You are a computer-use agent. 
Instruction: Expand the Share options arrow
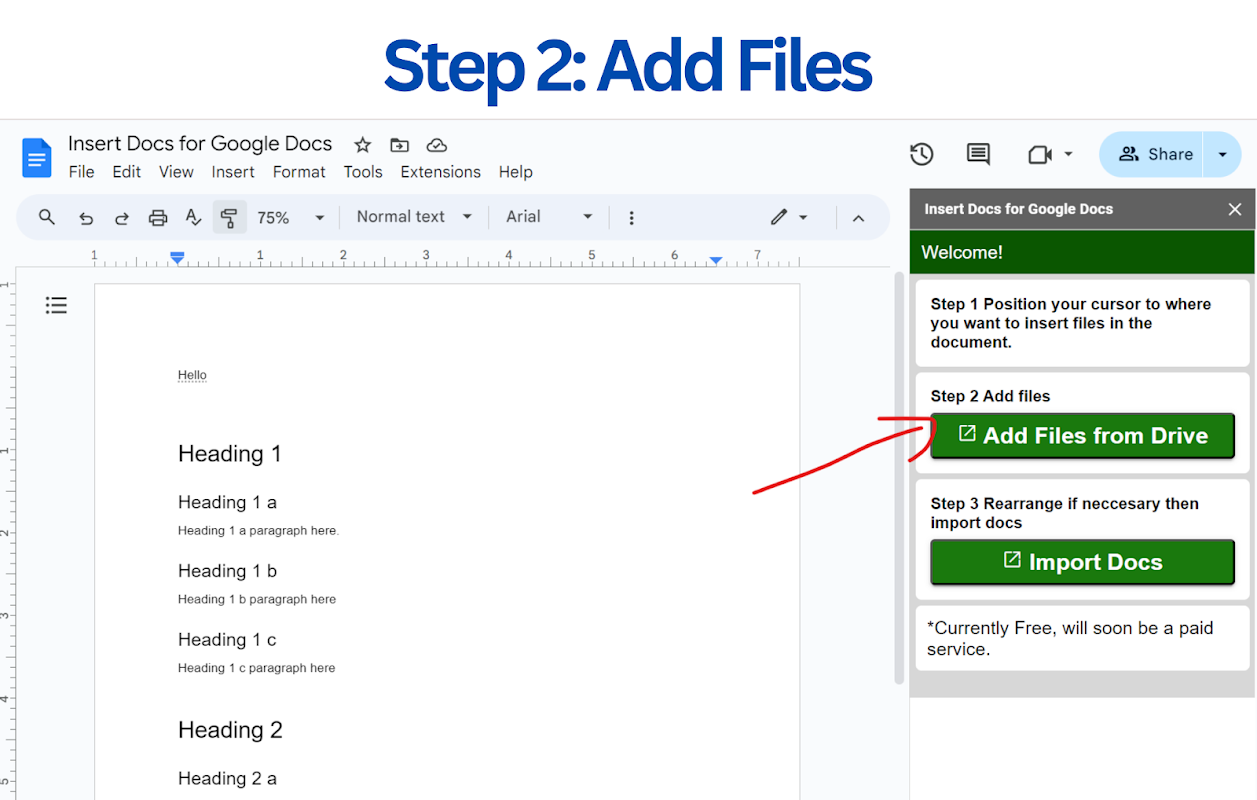(x=1222, y=155)
